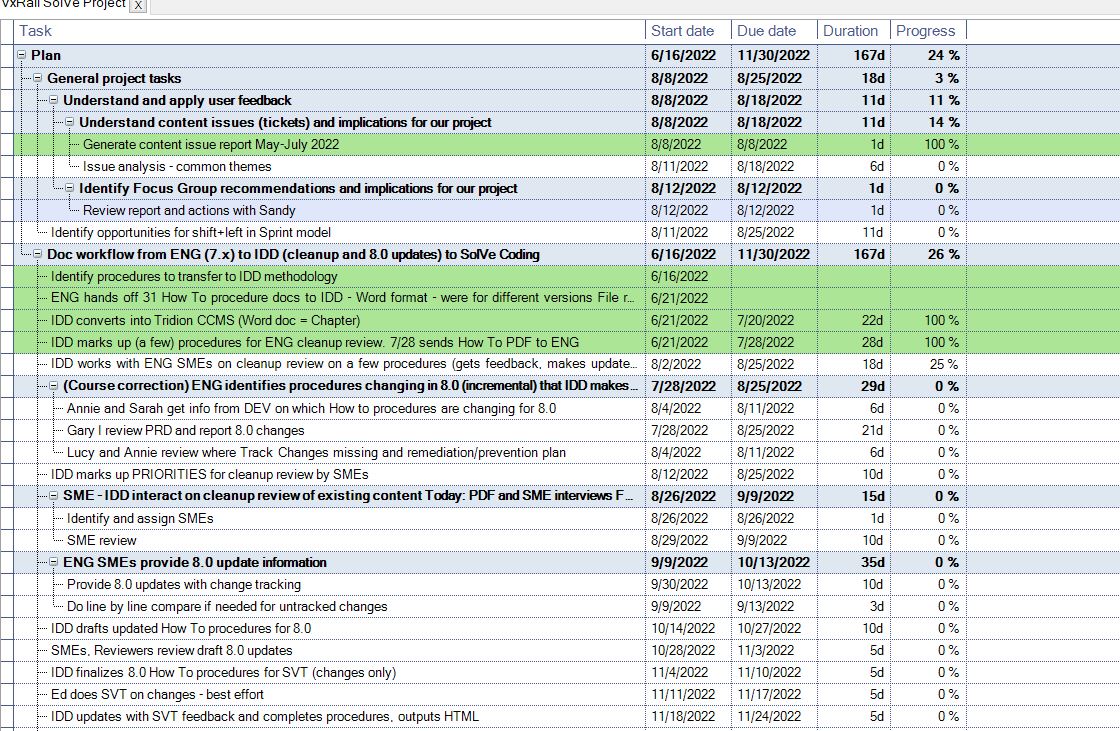Collapse Understand and apply user feedback

pos(54,100)
